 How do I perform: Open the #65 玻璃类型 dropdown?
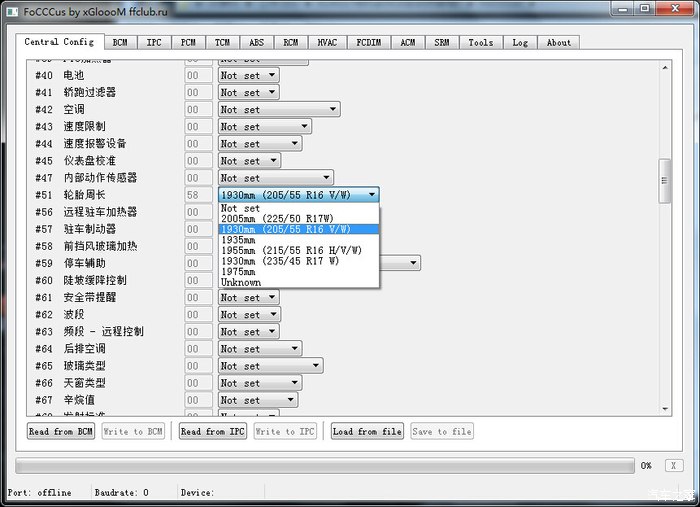point(270,366)
